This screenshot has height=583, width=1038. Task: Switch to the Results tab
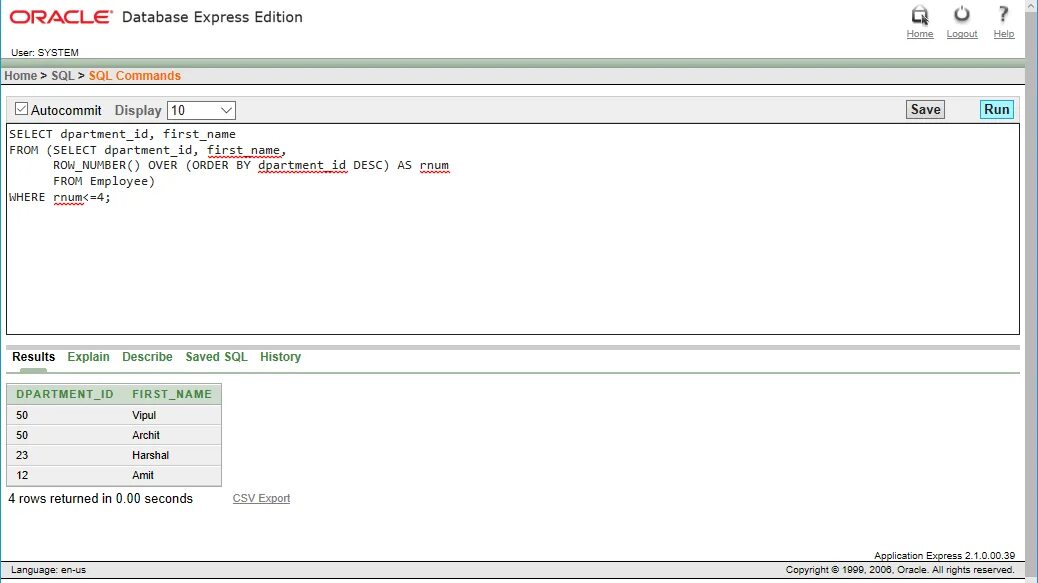(34, 357)
